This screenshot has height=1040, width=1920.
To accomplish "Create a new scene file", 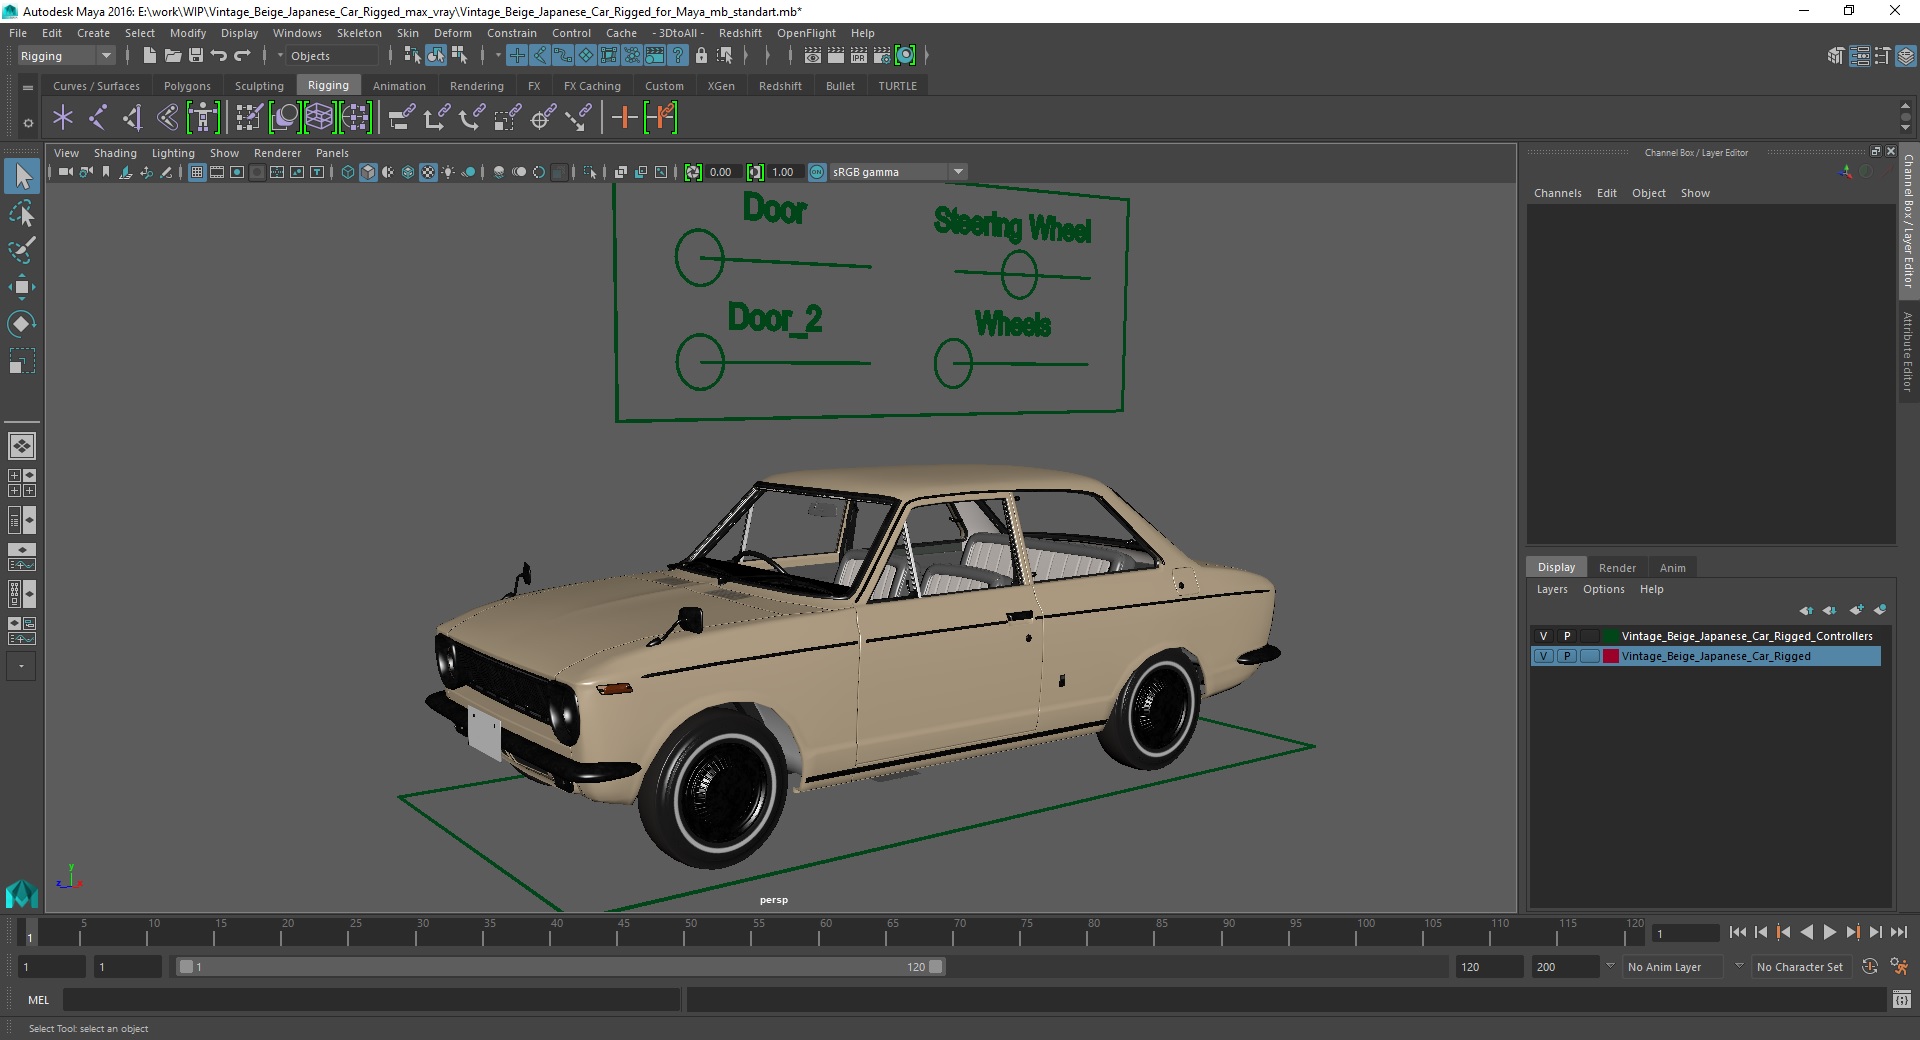I will pyautogui.click(x=149, y=56).
